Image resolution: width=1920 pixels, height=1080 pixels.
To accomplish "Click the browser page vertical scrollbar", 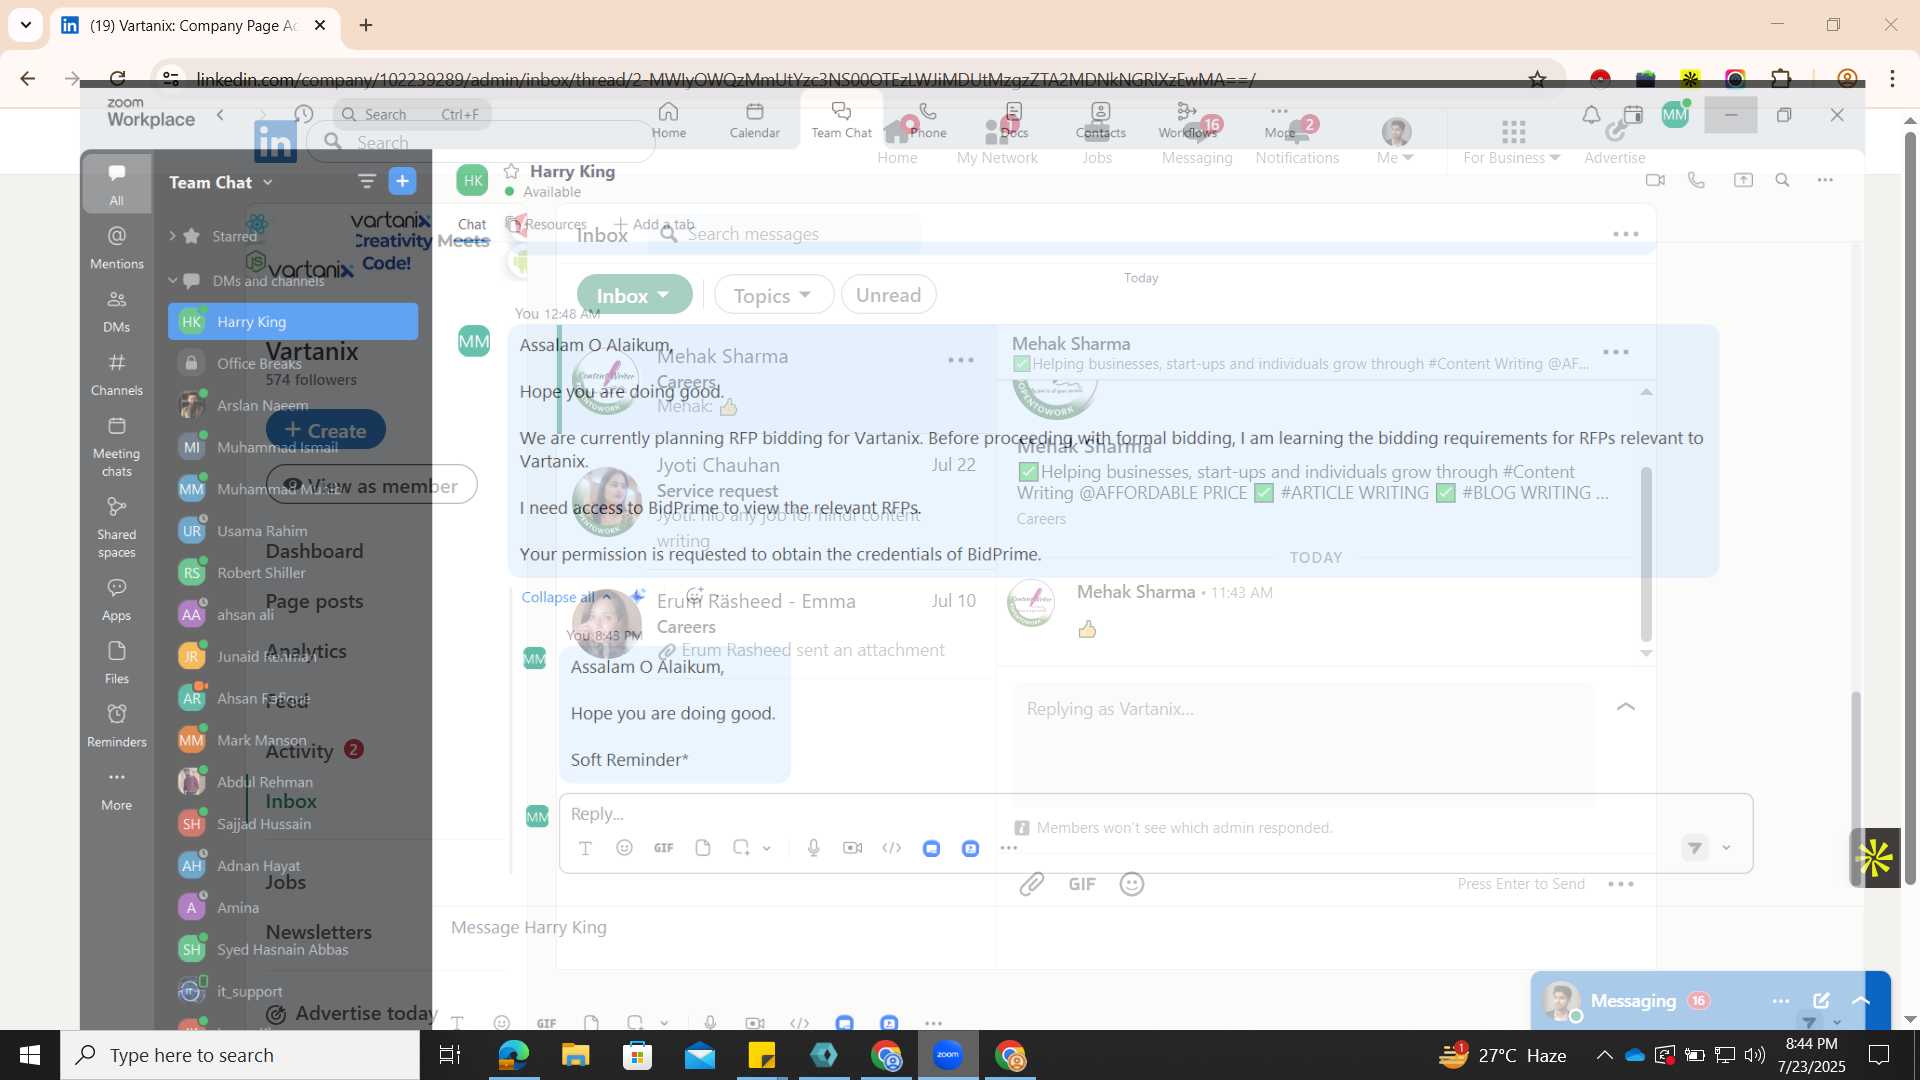I will click(x=1910, y=507).
